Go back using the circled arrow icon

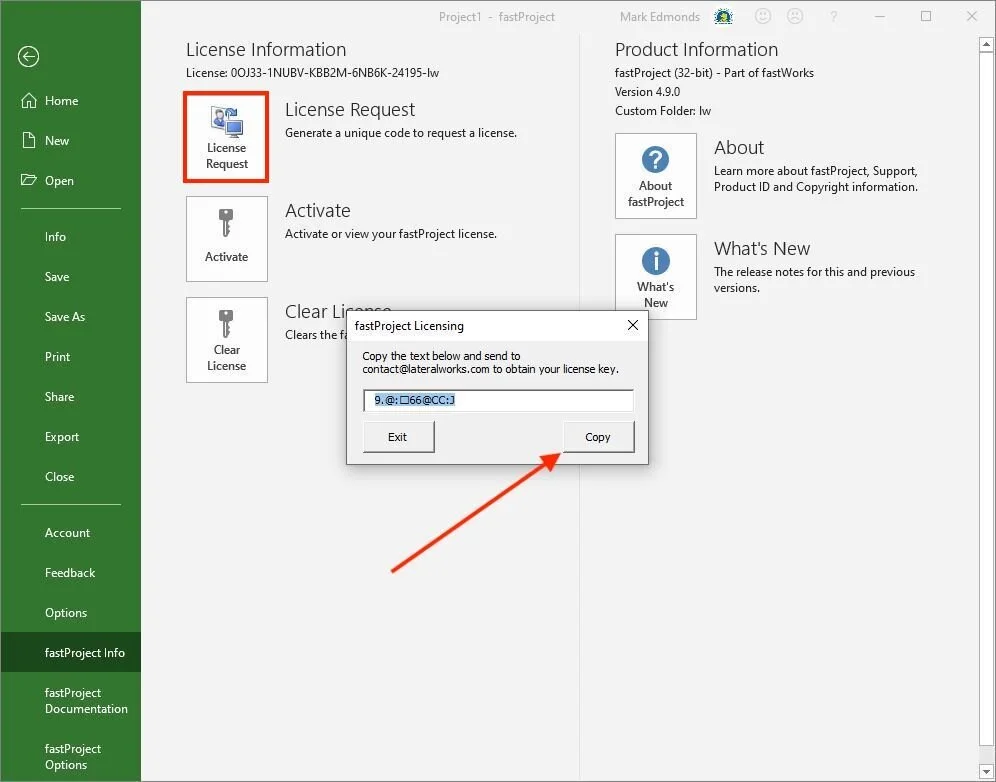point(28,57)
